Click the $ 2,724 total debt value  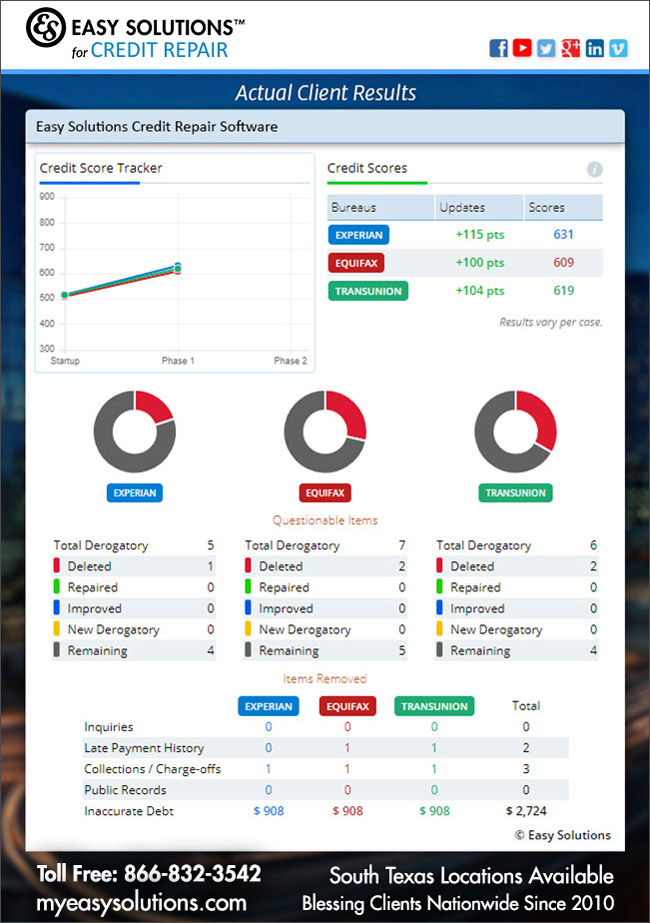pyautogui.click(x=526, y=811)
